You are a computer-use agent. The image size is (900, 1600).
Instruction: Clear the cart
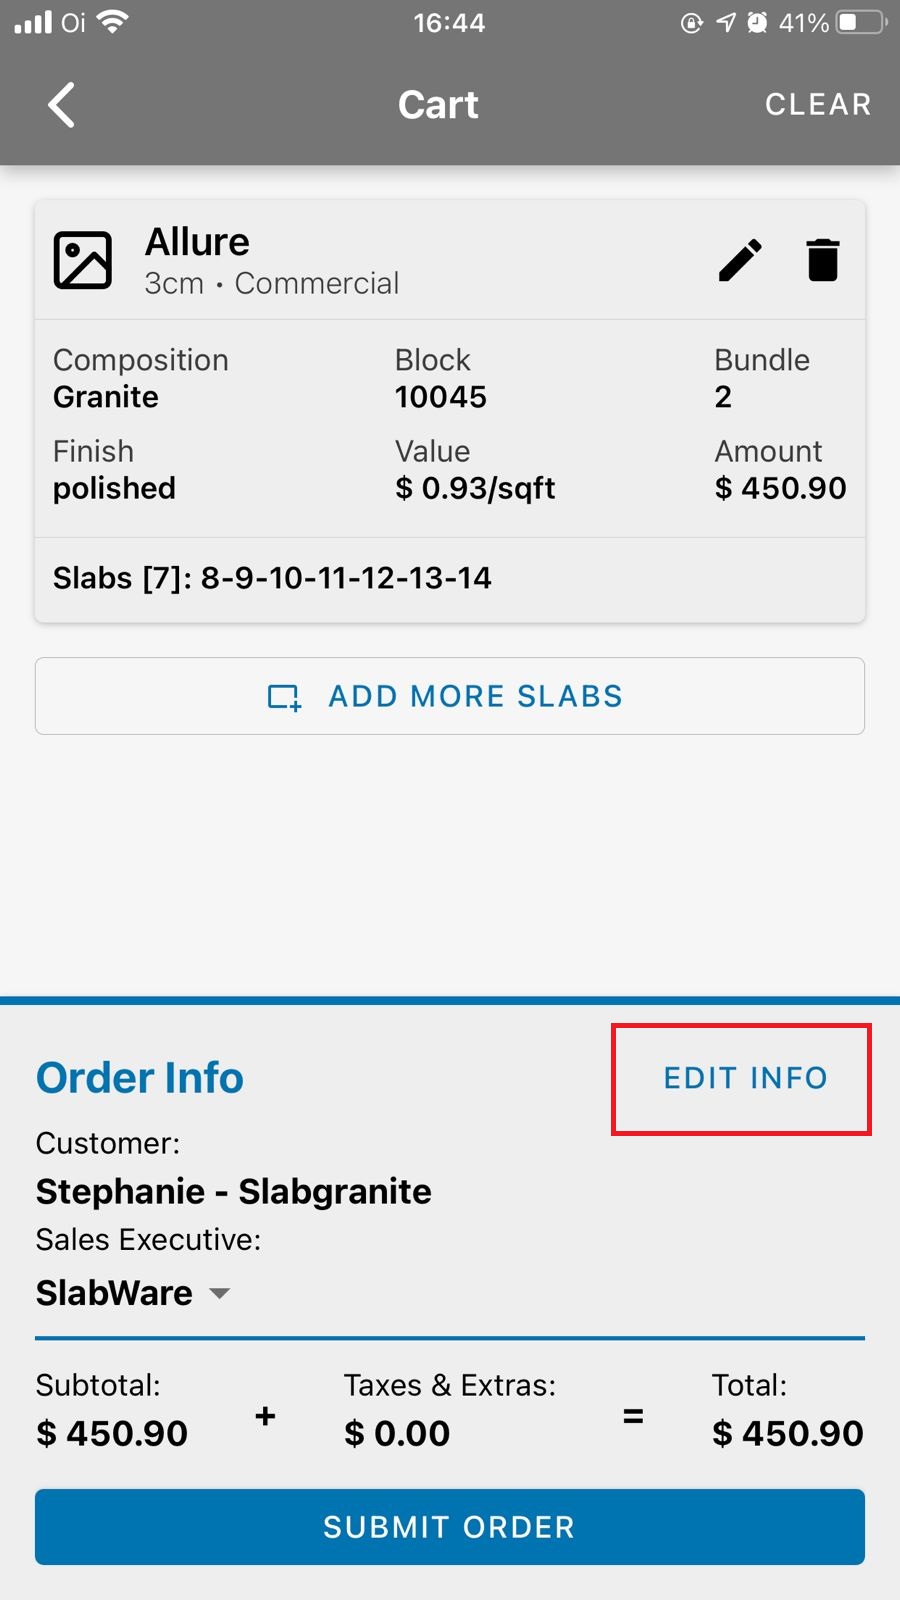pos(818,104)
